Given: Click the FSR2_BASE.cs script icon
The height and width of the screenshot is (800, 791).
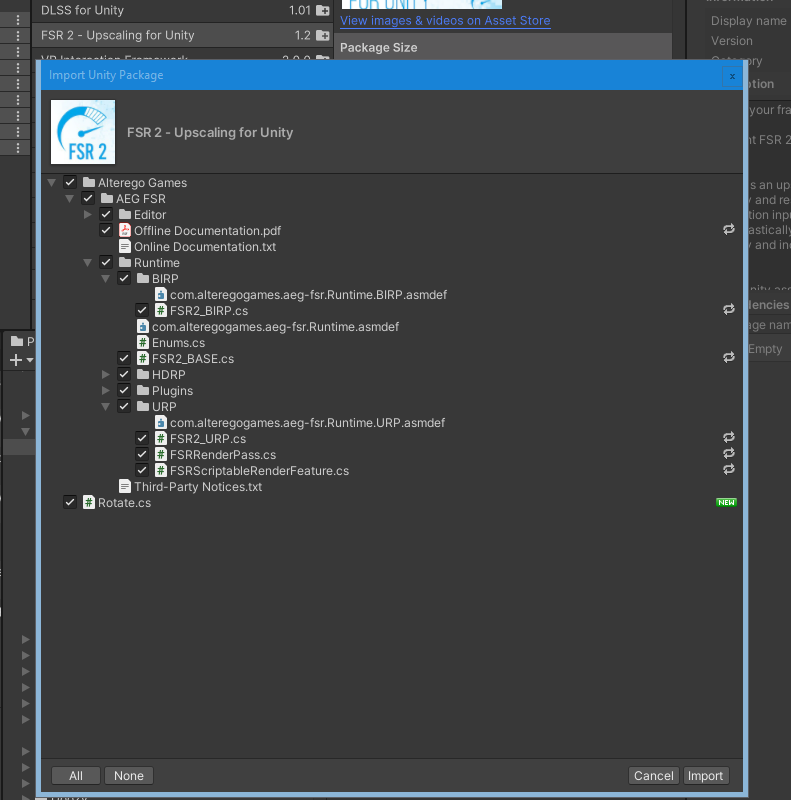Looking at the screenshot, I should click(143, 358).
